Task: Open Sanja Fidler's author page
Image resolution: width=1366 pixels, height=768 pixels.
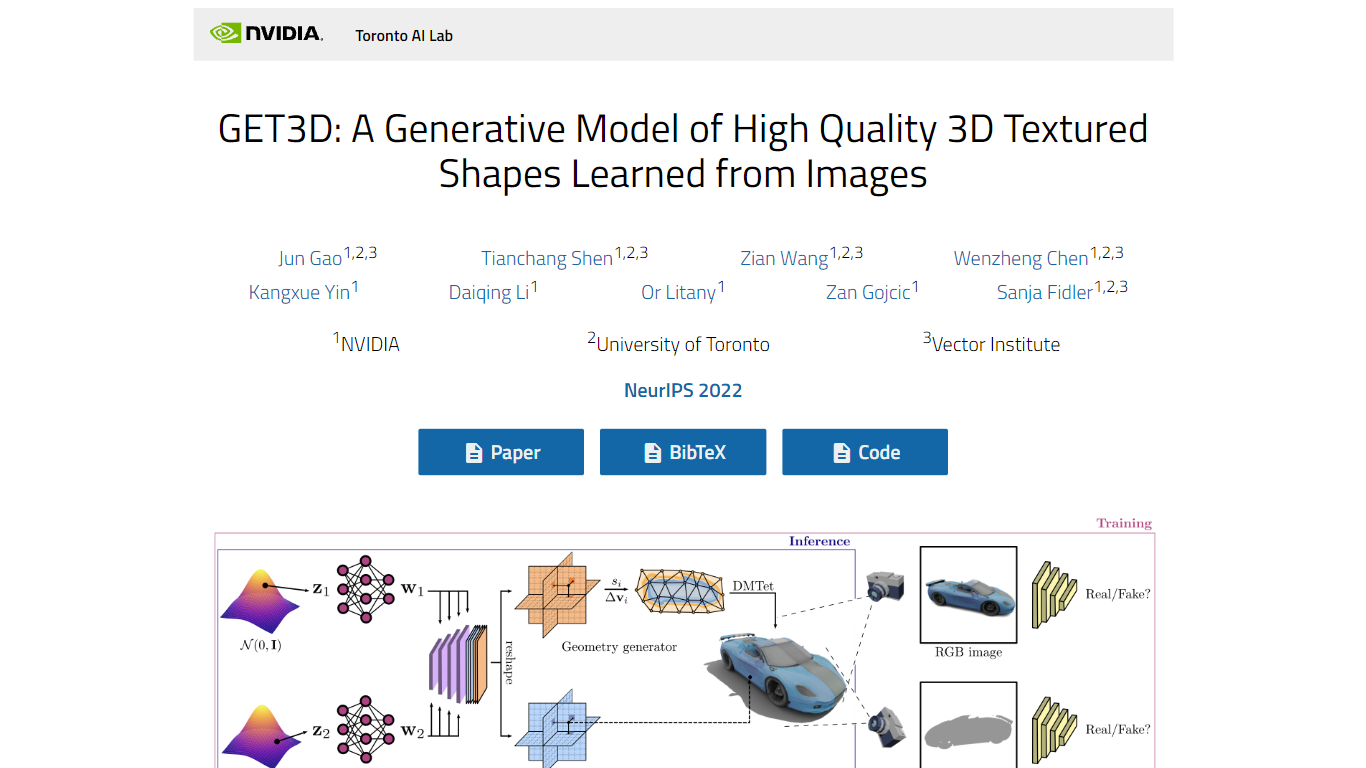Action: [1044, 292]
